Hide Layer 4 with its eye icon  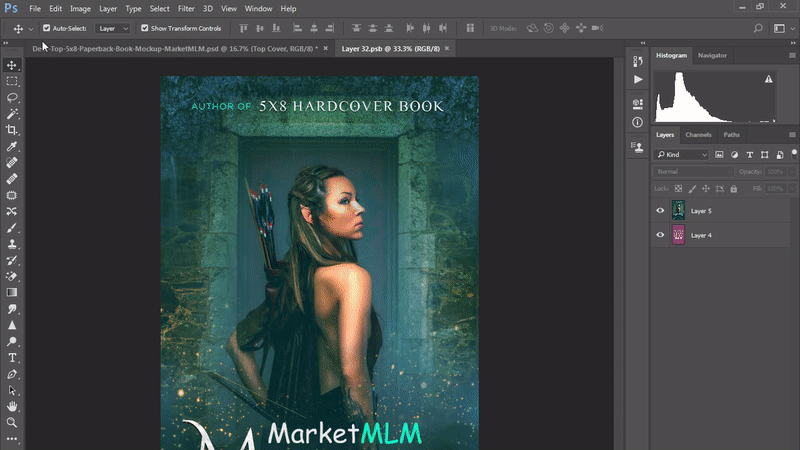point(660,235)
